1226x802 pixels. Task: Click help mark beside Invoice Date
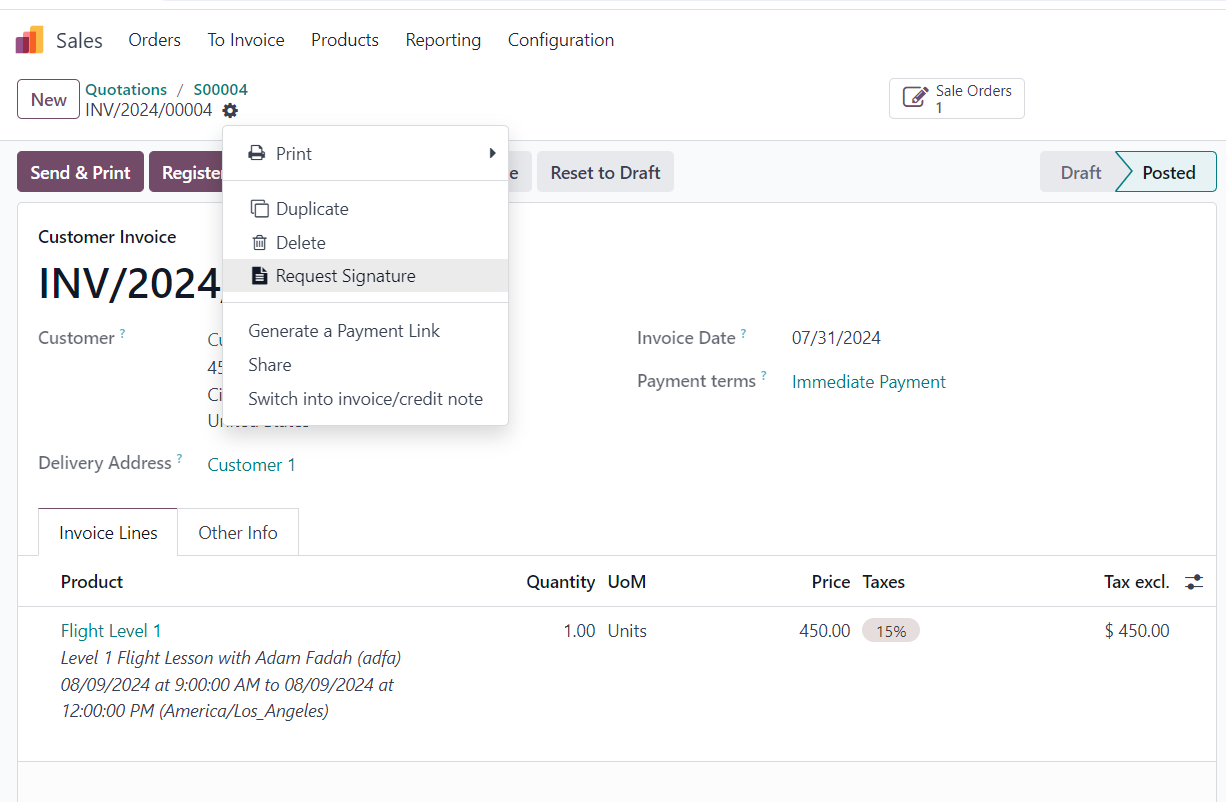click(x=744, y=333)
